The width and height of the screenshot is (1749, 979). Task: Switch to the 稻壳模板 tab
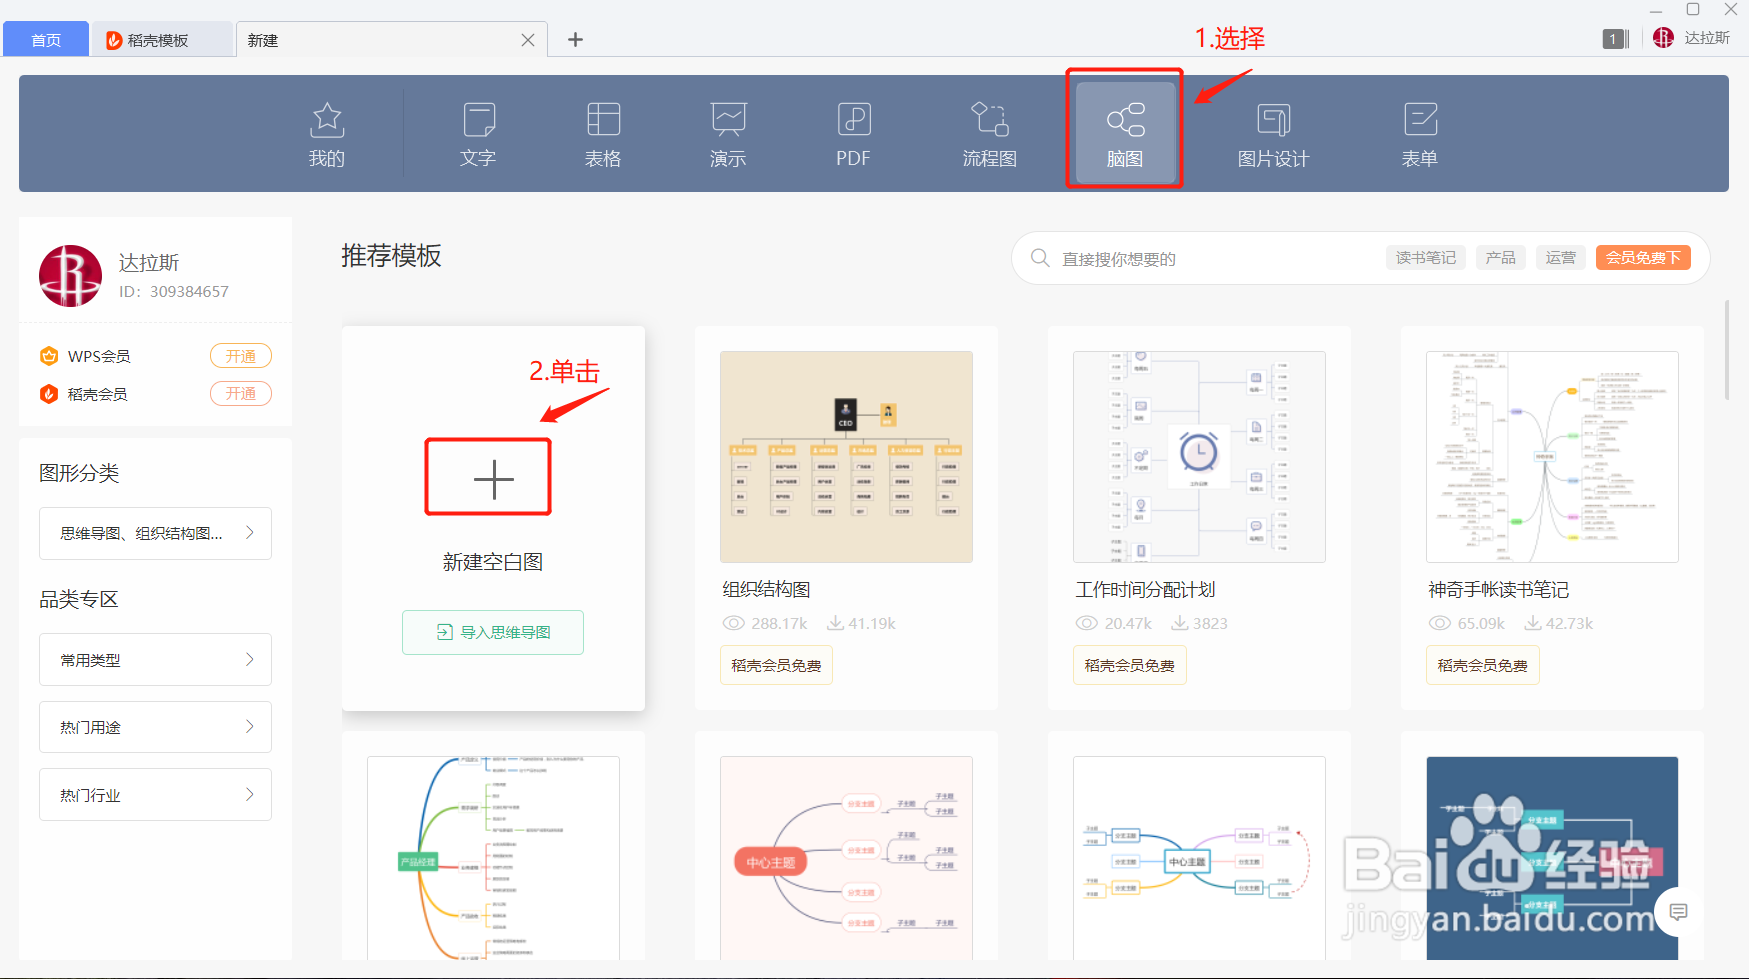coord(162,40)
